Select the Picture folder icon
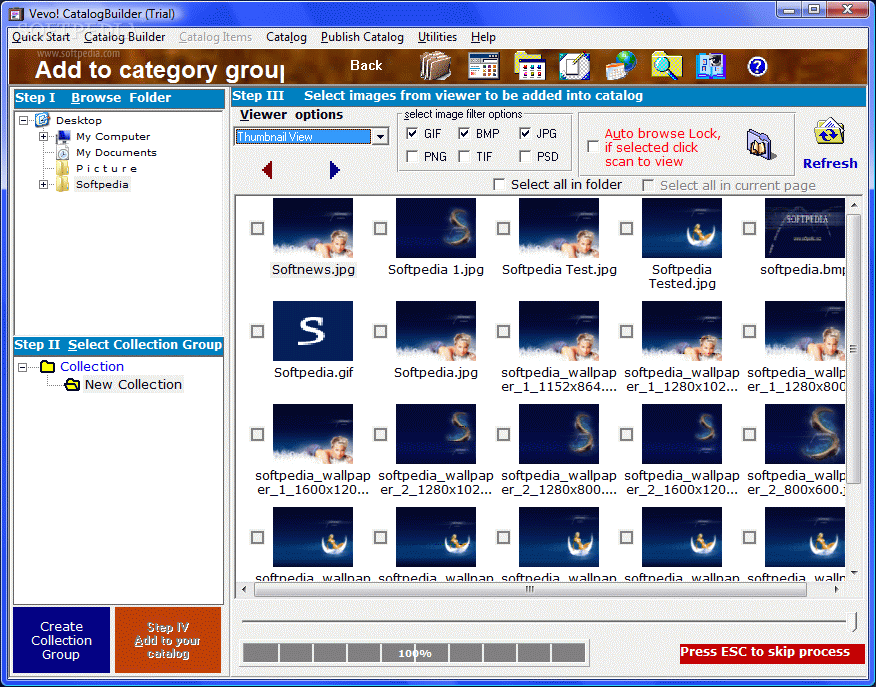The image size is (876, 687). click(63, 168)
